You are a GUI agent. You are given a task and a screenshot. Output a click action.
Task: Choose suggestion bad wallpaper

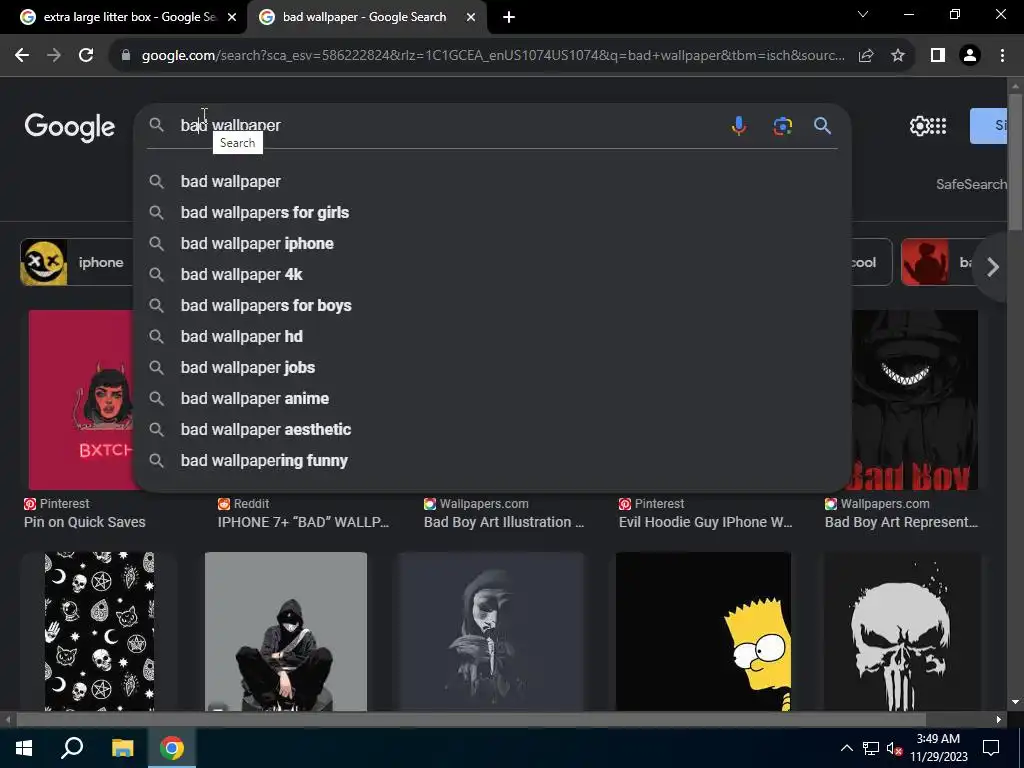point(492,182)
